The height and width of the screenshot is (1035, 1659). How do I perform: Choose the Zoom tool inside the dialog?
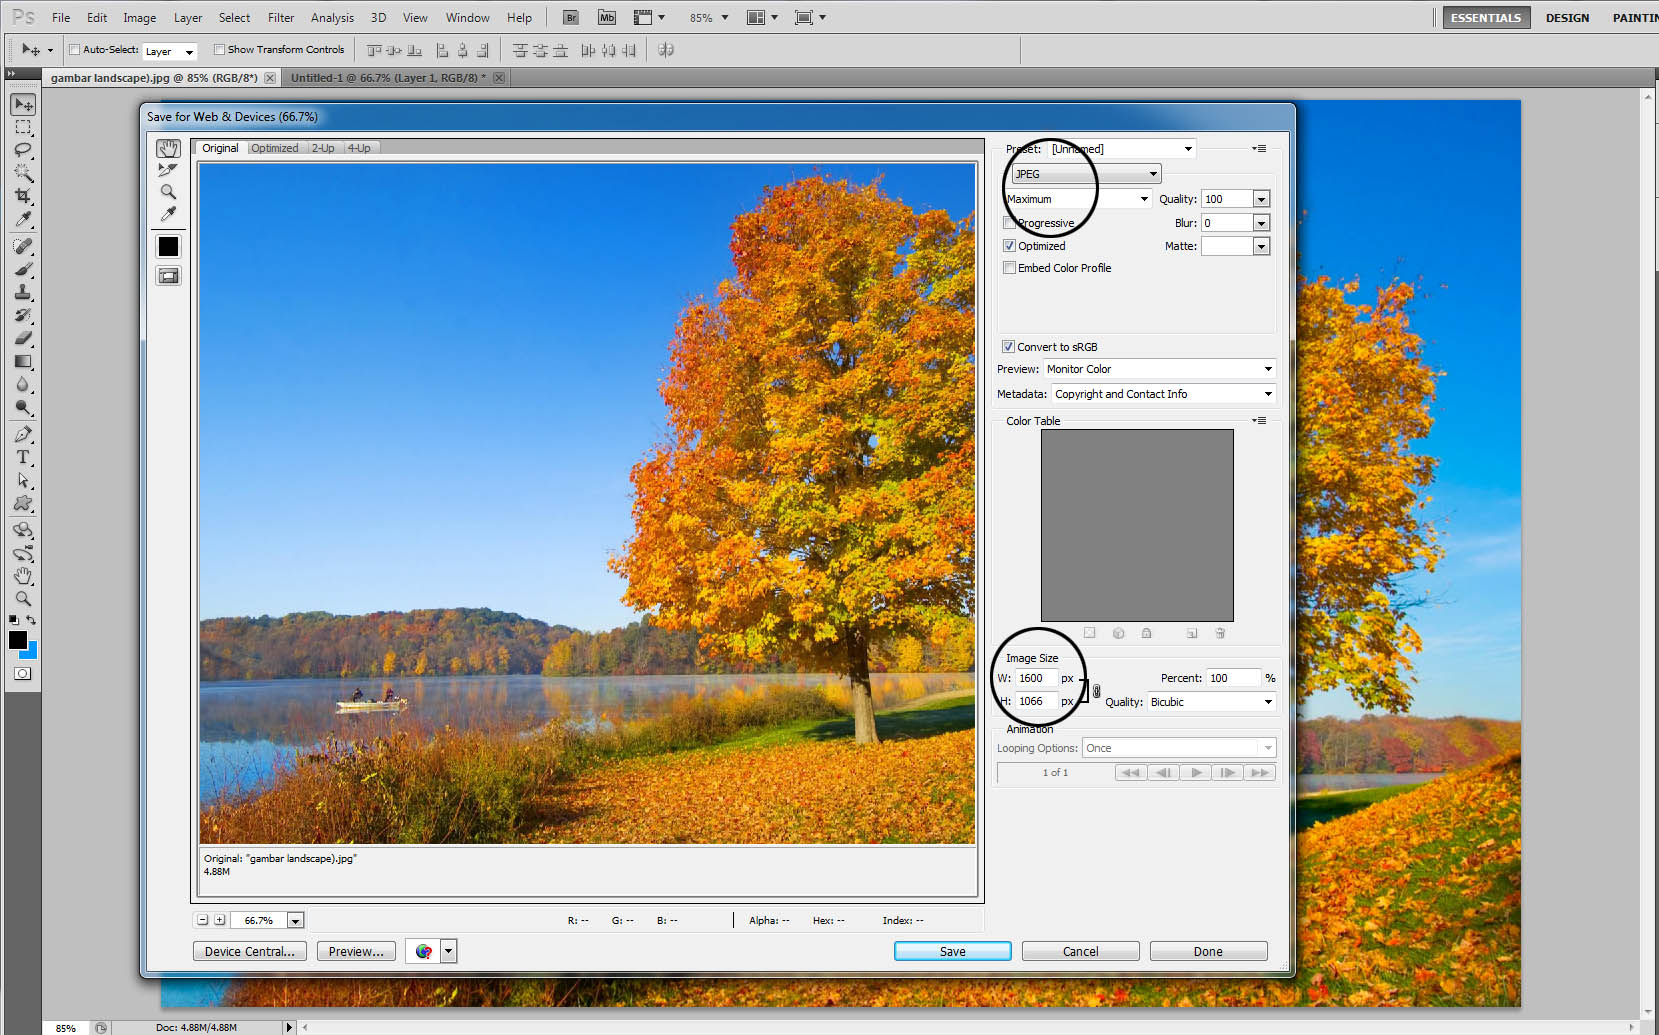168,192
